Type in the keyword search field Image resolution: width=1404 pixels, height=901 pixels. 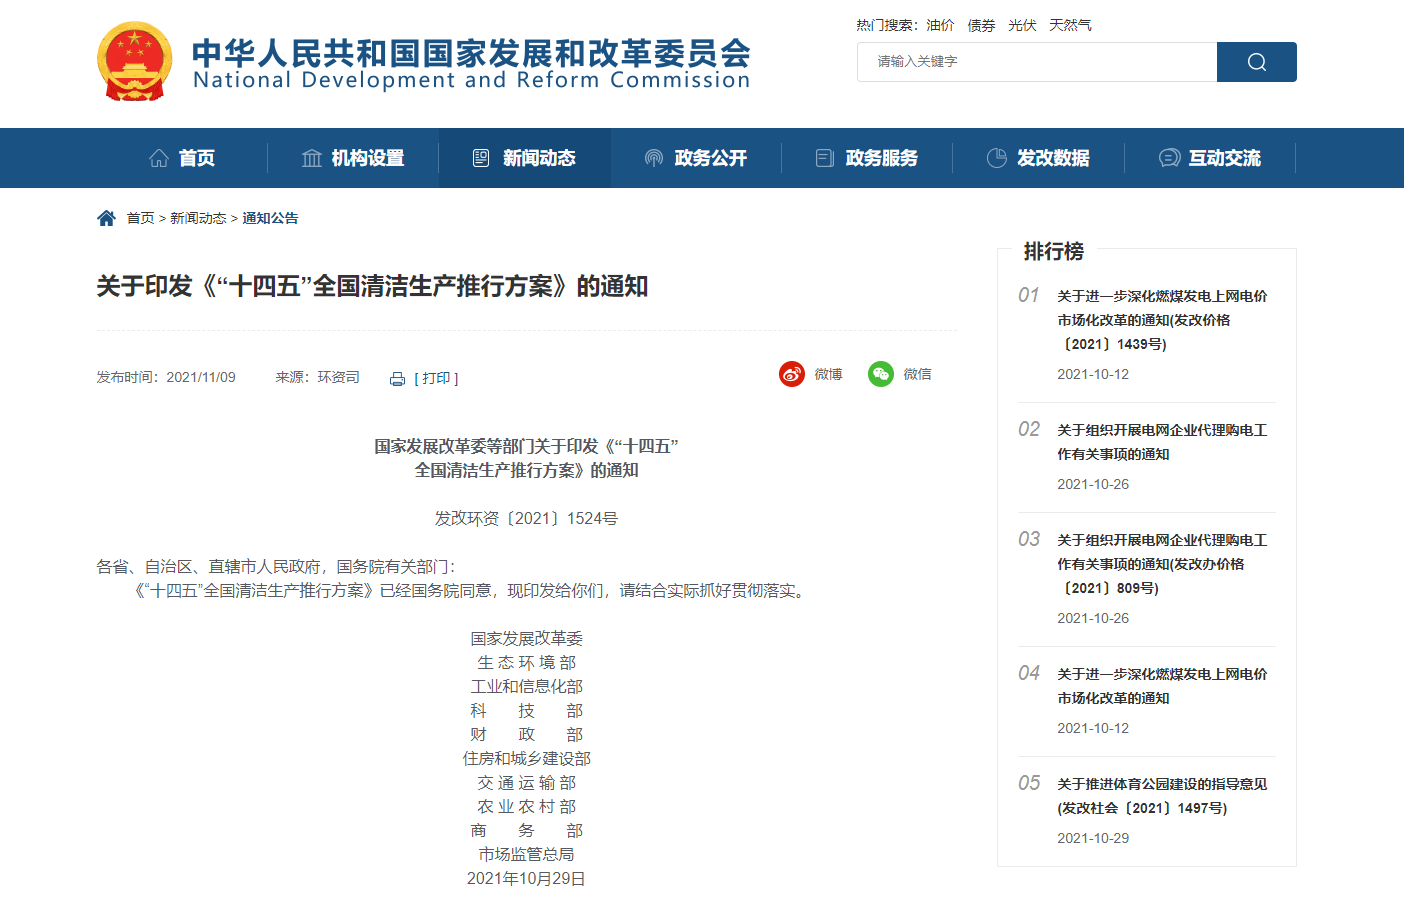click(x=1036, y=62)
